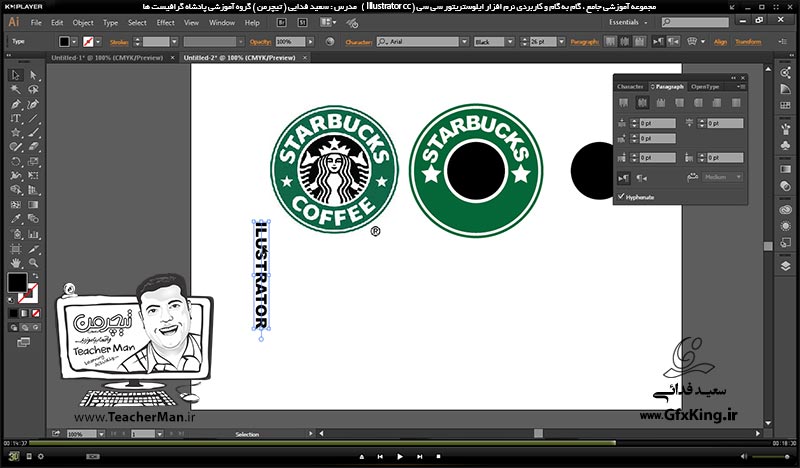Select the Type tool
The image size is (800, 468).
tap(16, 118)
